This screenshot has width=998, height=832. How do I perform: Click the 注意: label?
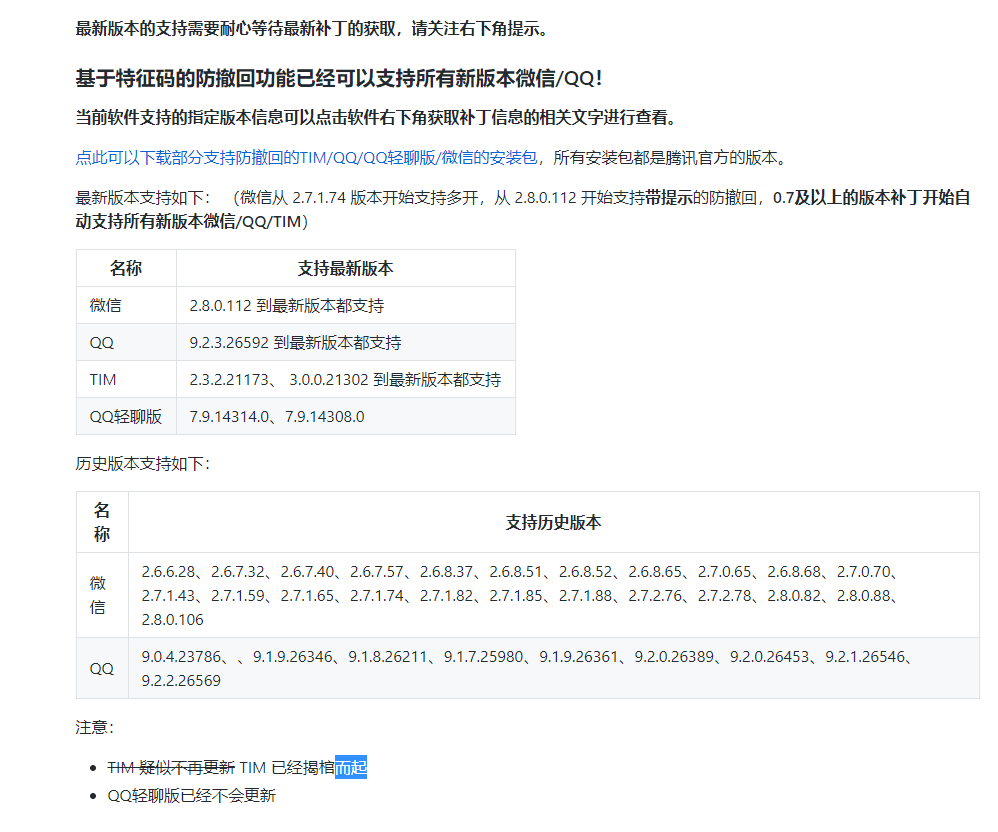[94, 727]
